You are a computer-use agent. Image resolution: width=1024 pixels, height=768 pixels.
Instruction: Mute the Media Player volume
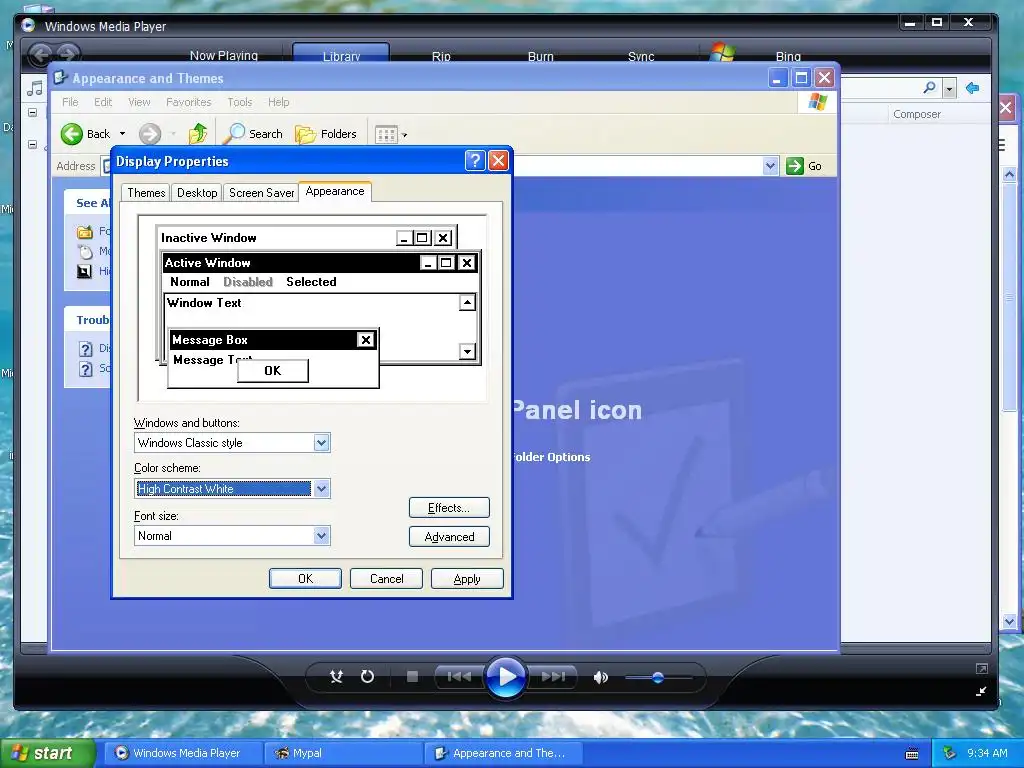(600, 677)
